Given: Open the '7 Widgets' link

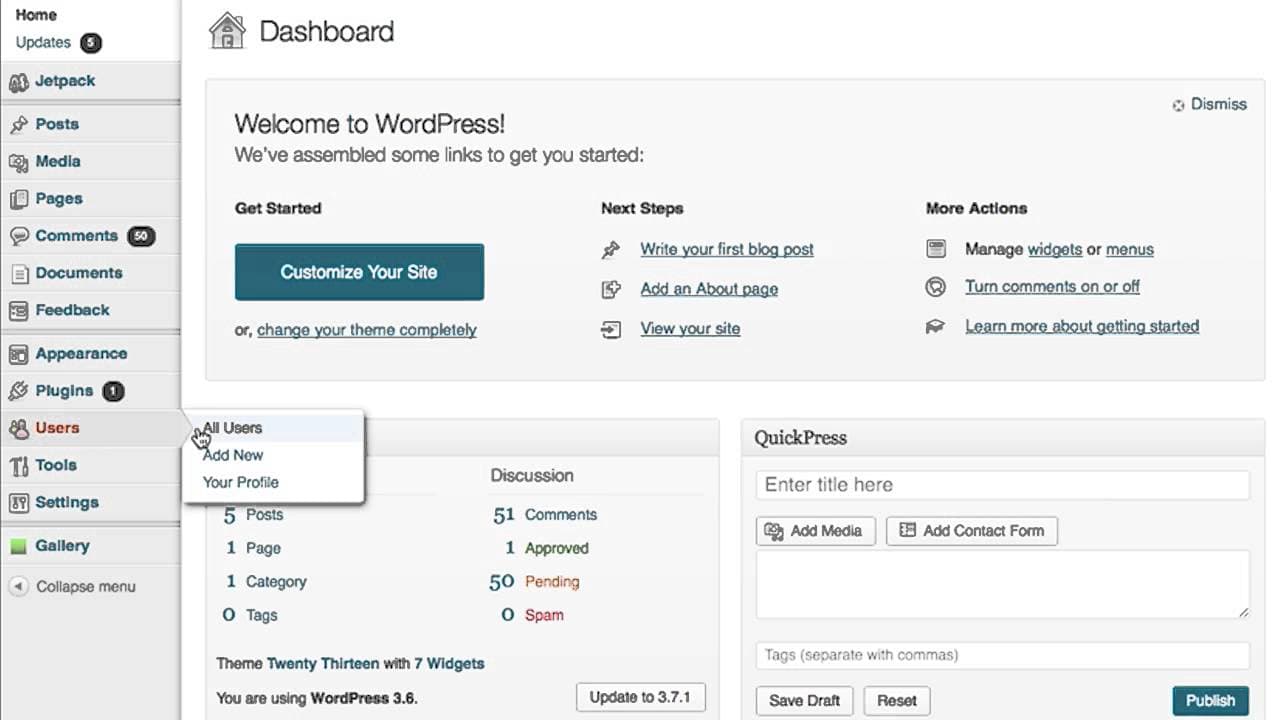Looking at the screenshot, I should tap(449, 663).
